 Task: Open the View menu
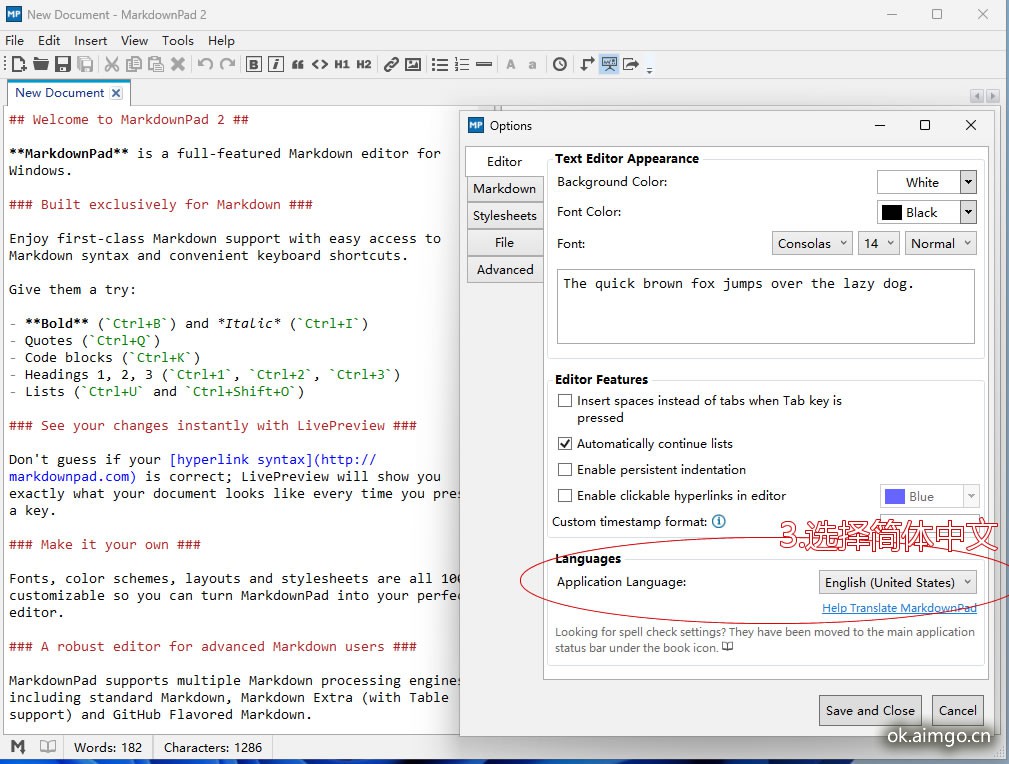pyautogui.click(x=134, y=41)
